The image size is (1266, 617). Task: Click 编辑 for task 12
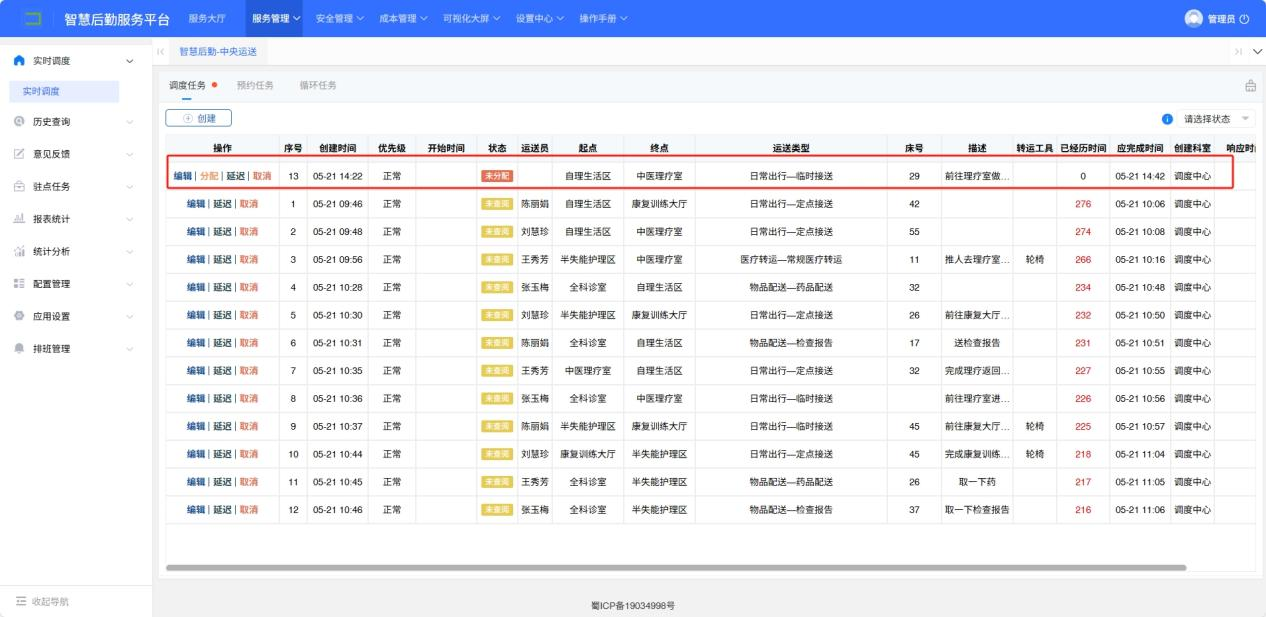[196, 510]
